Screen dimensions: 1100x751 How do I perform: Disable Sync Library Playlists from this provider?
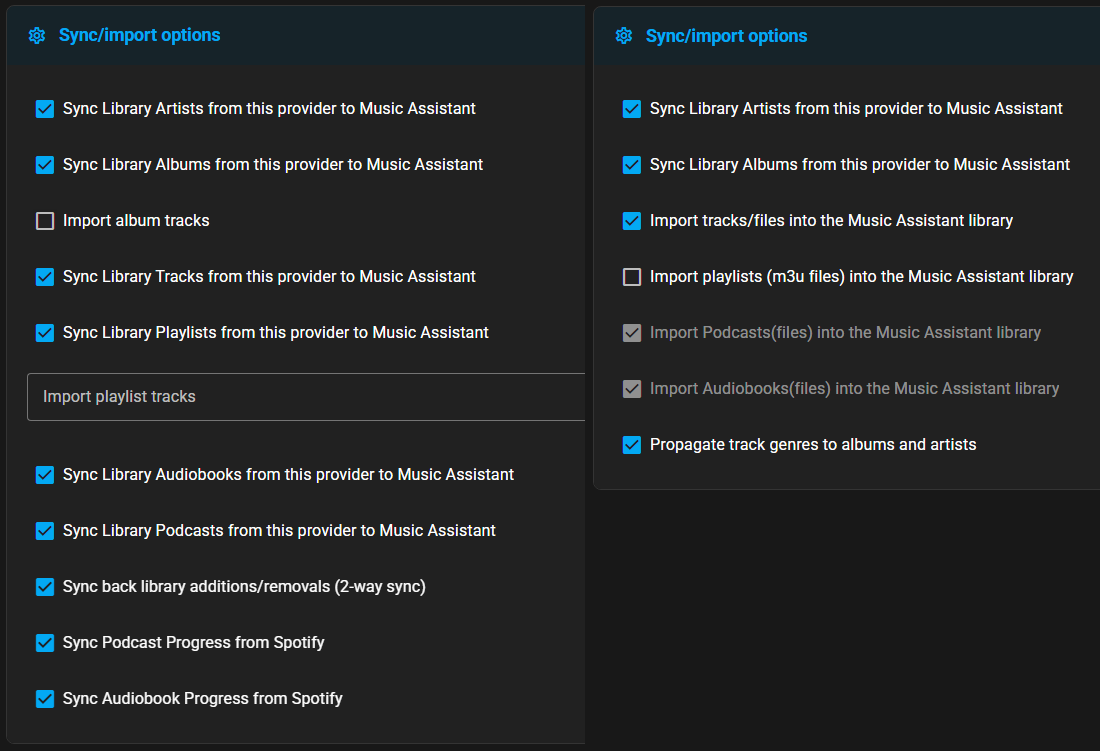tap(45, 333)
